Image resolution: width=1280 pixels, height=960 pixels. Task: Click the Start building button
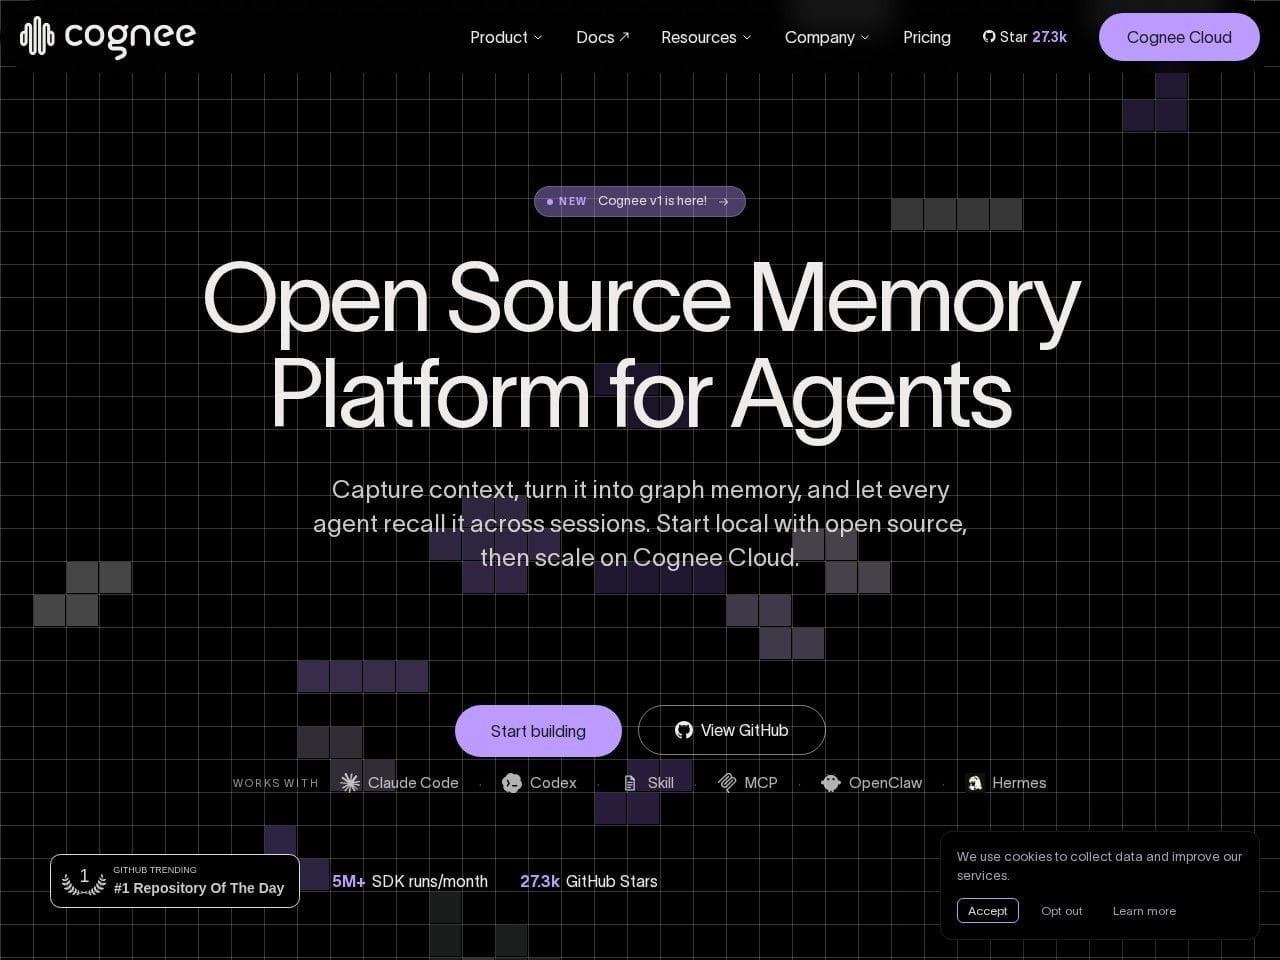pos(538,731)
